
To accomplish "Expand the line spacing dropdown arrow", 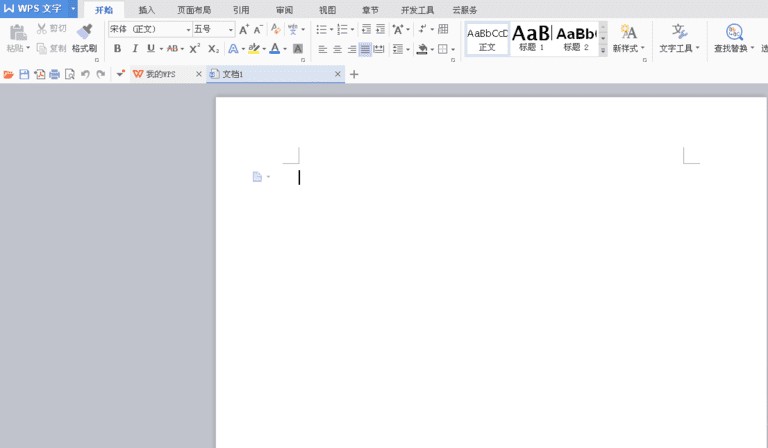I will (408, 49).
